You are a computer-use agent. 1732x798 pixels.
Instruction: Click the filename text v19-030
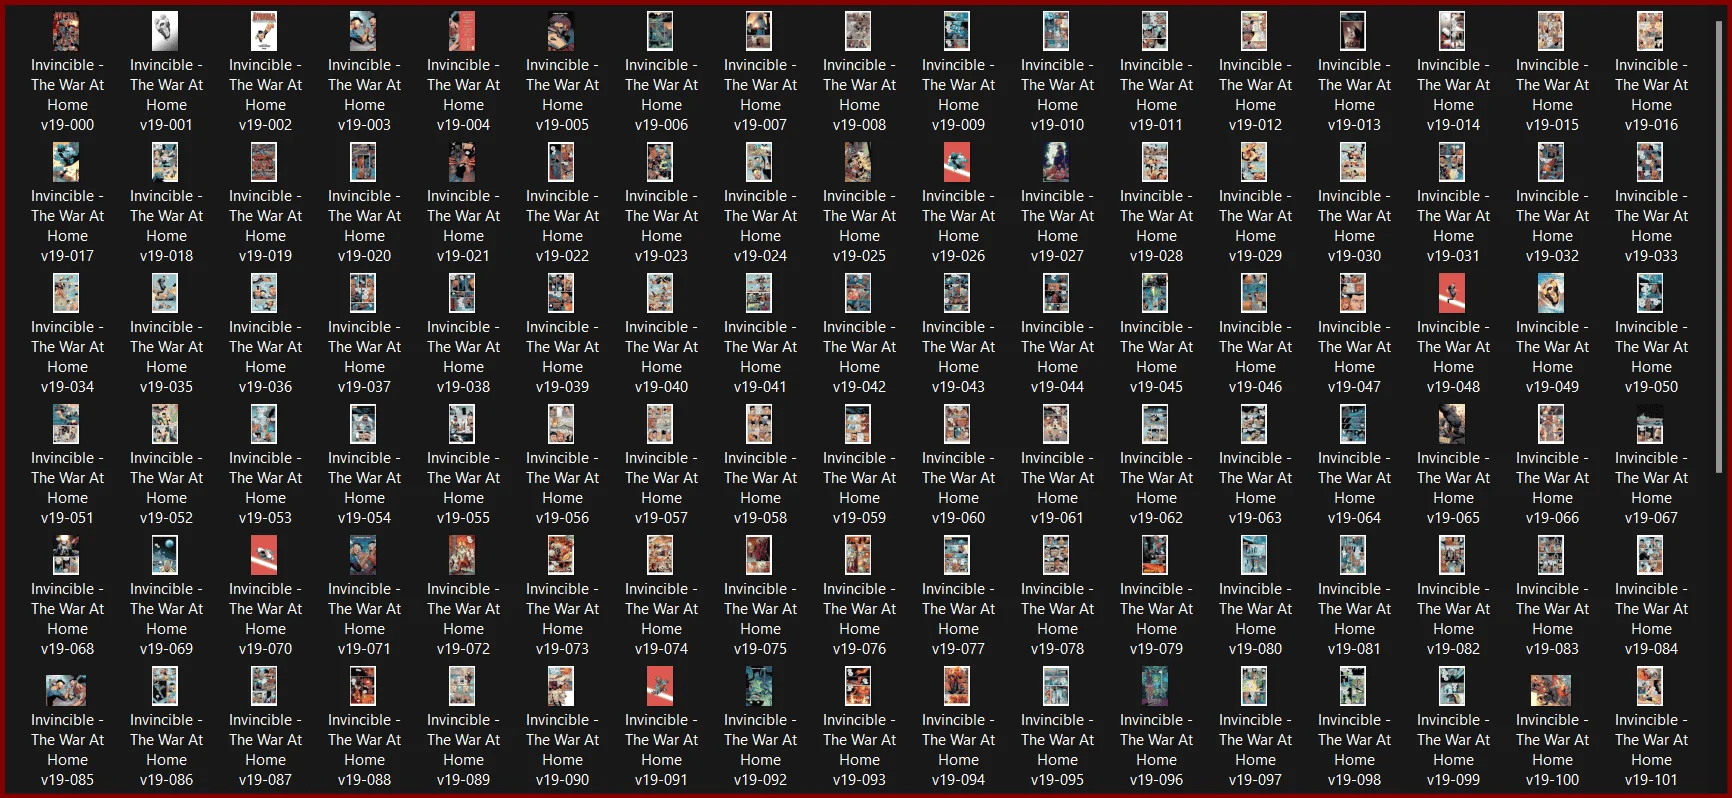point(1354,226)
